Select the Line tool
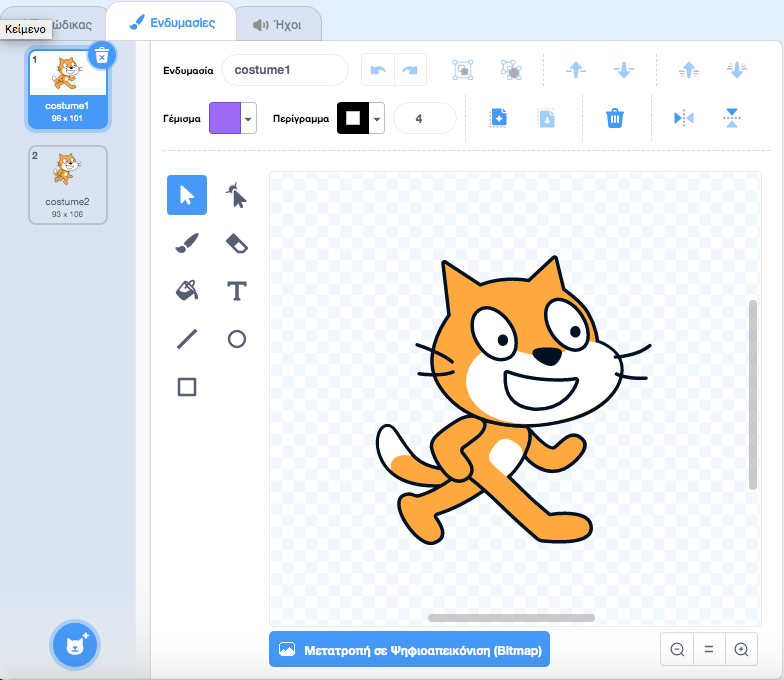The image size is (784, 680). pos(187,339)
